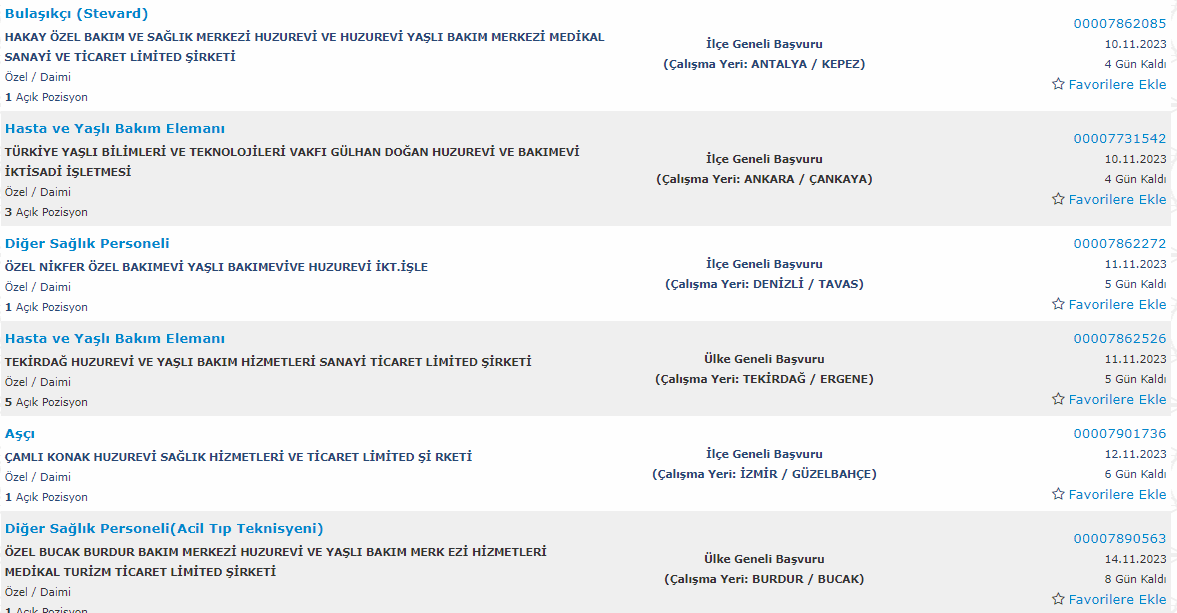
Task: Click the star icon for listing 00007862272
Action: click(x=1058, y=304)
